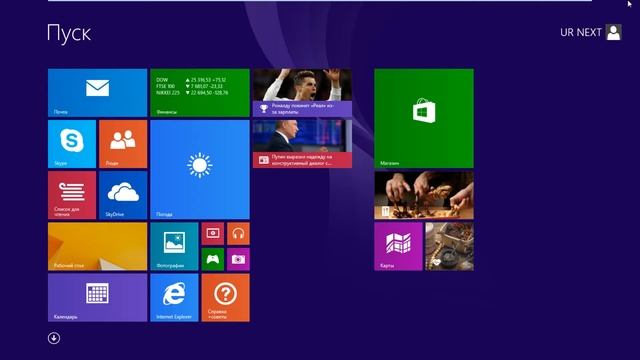Open the Photos (Фотографии) tile
Viewport: 640px width, 360px height.
click(174, 246)
